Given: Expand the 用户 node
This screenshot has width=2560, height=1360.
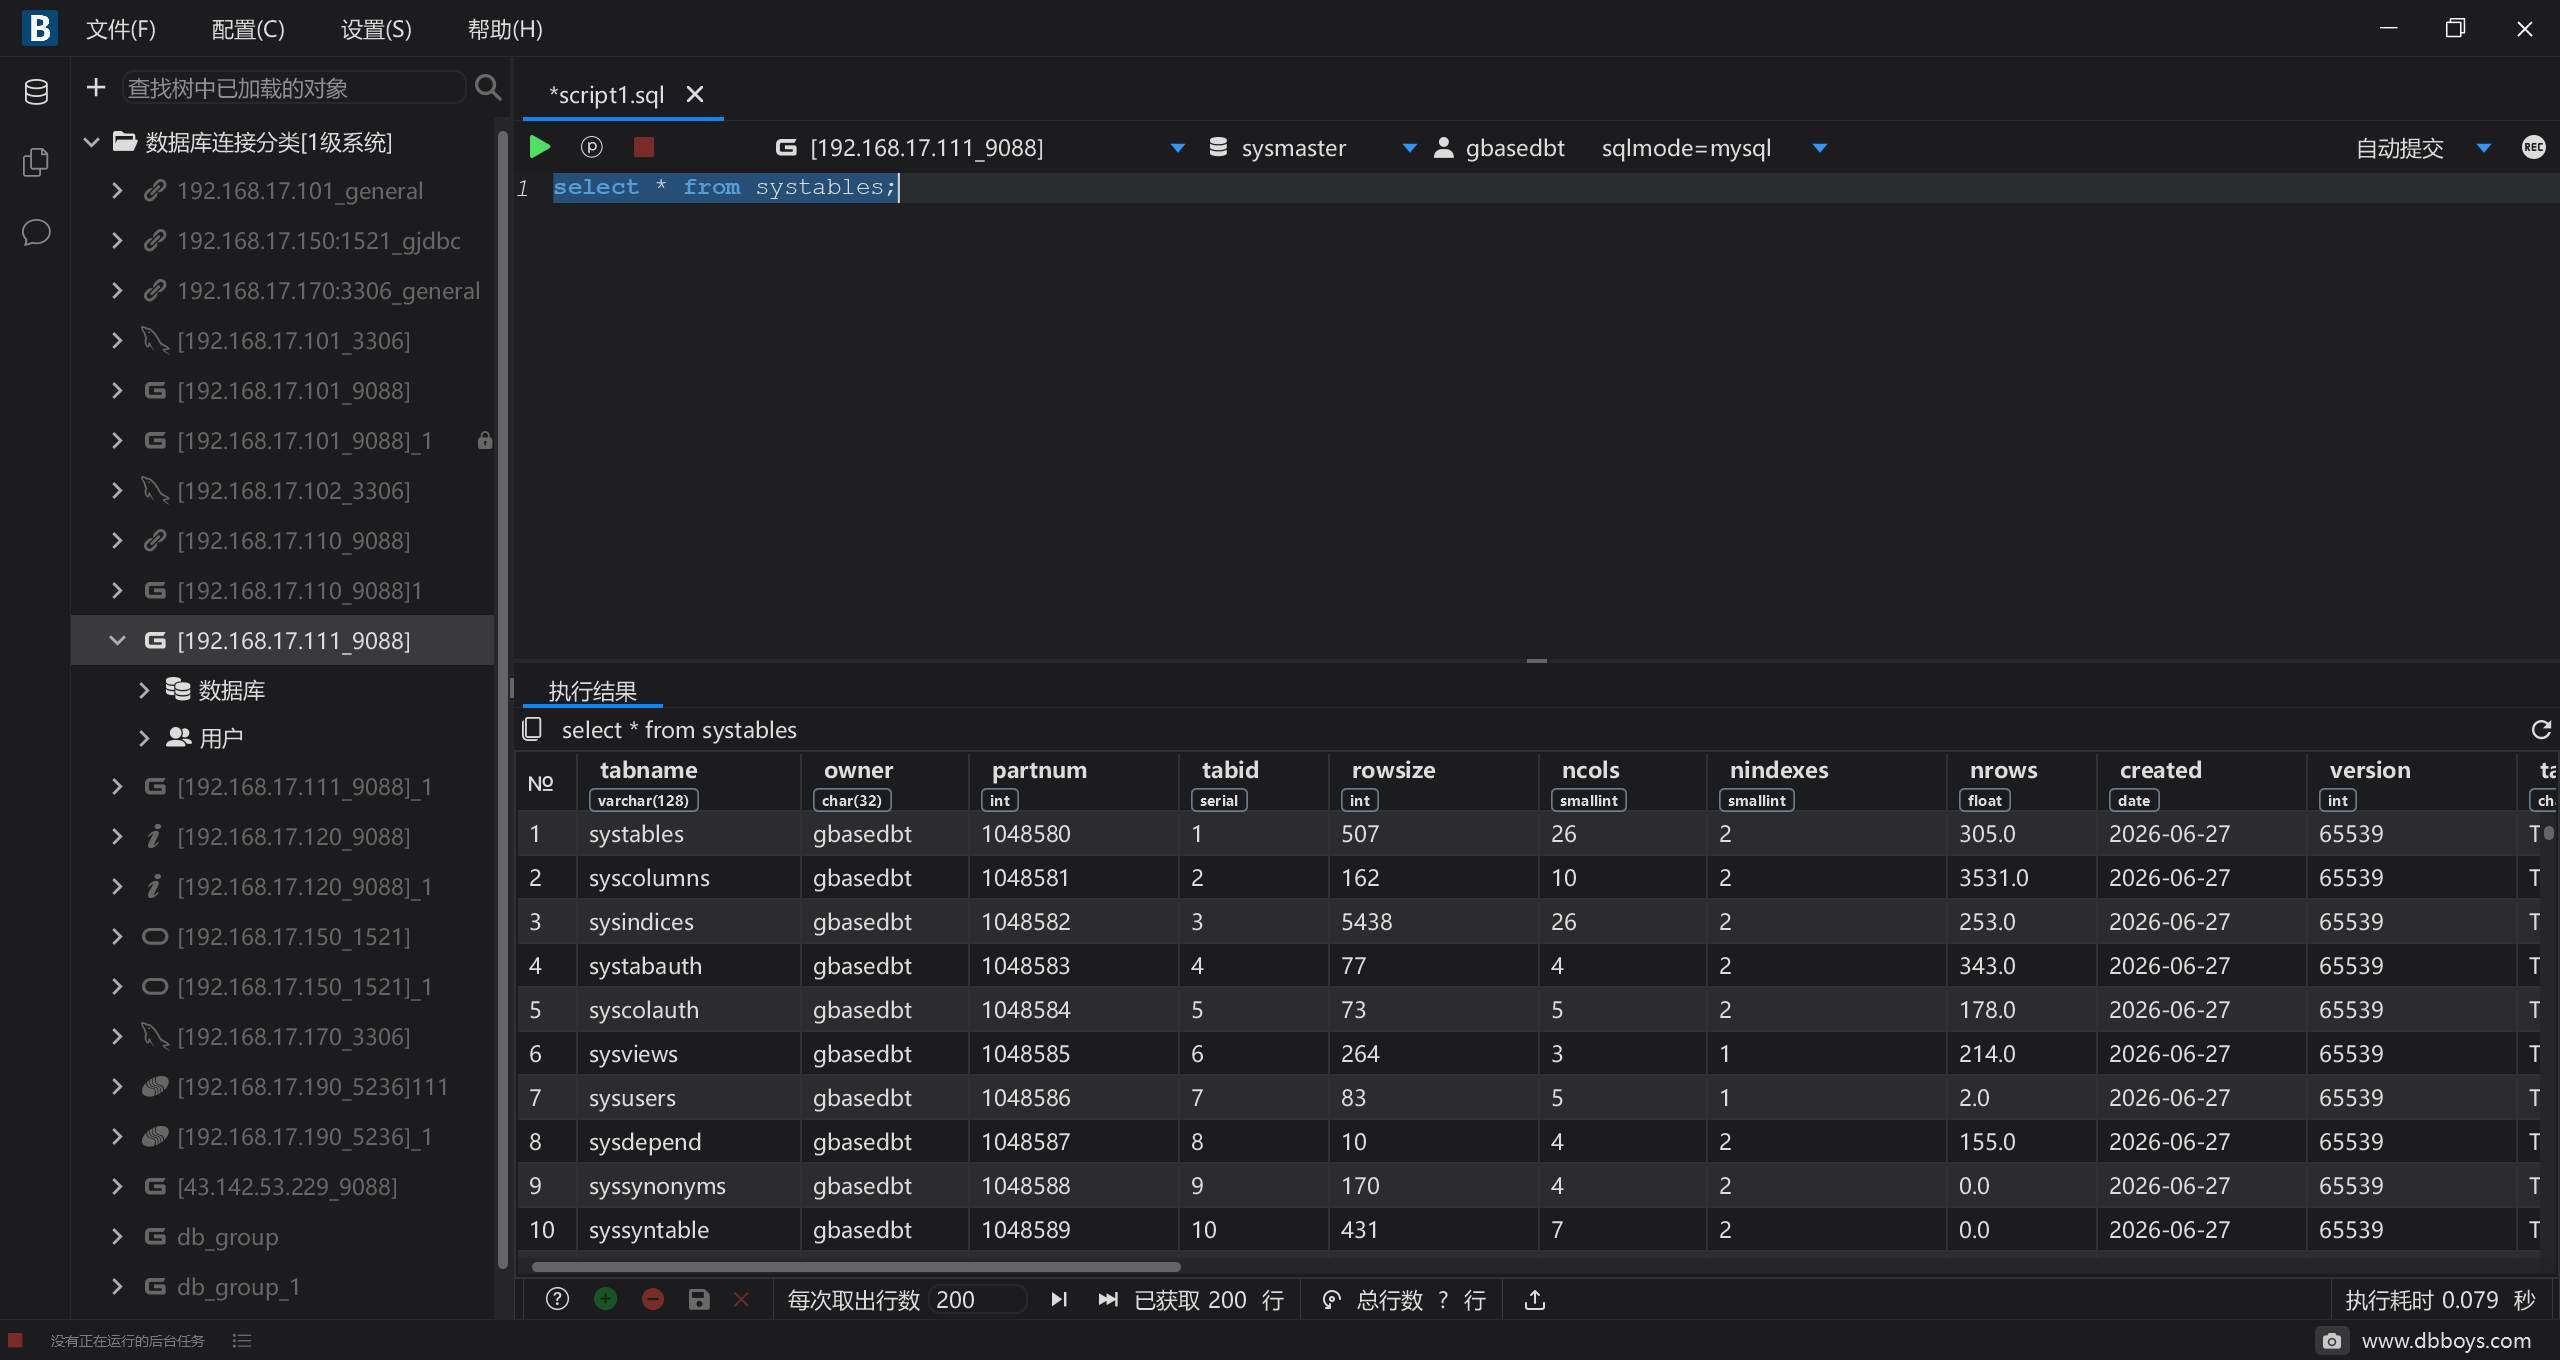Looking at the screenshot, I should pyautogui.click(x=144, y=738).
